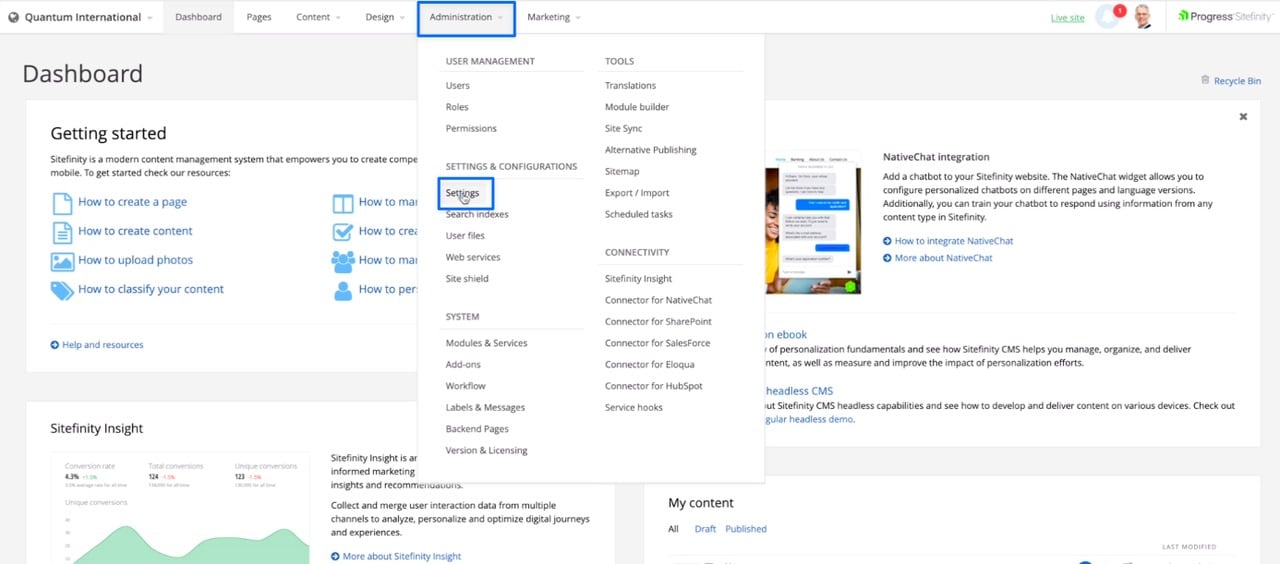Viewport: 1280px width, 564px height.
Task: Select Connector for Eloqua
Action: 649,365
